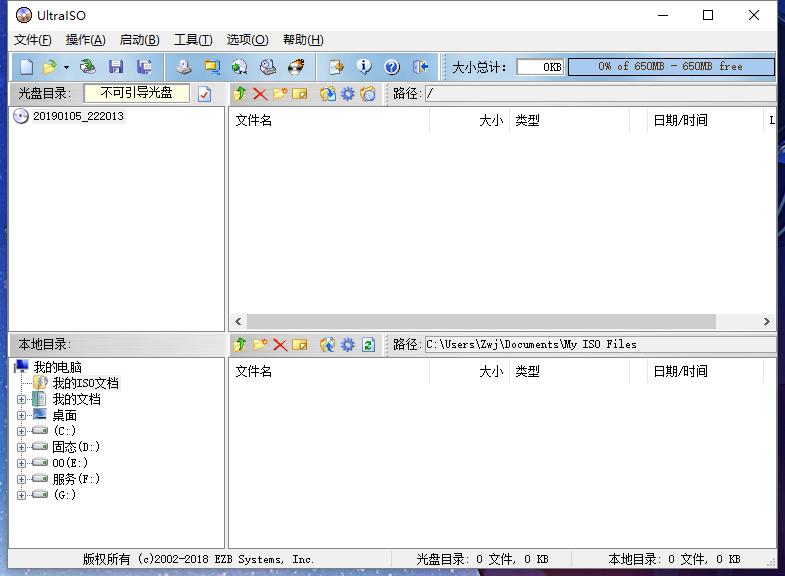Click the local-pane blue gear icon
785x576 pixels.
point(347,344)
